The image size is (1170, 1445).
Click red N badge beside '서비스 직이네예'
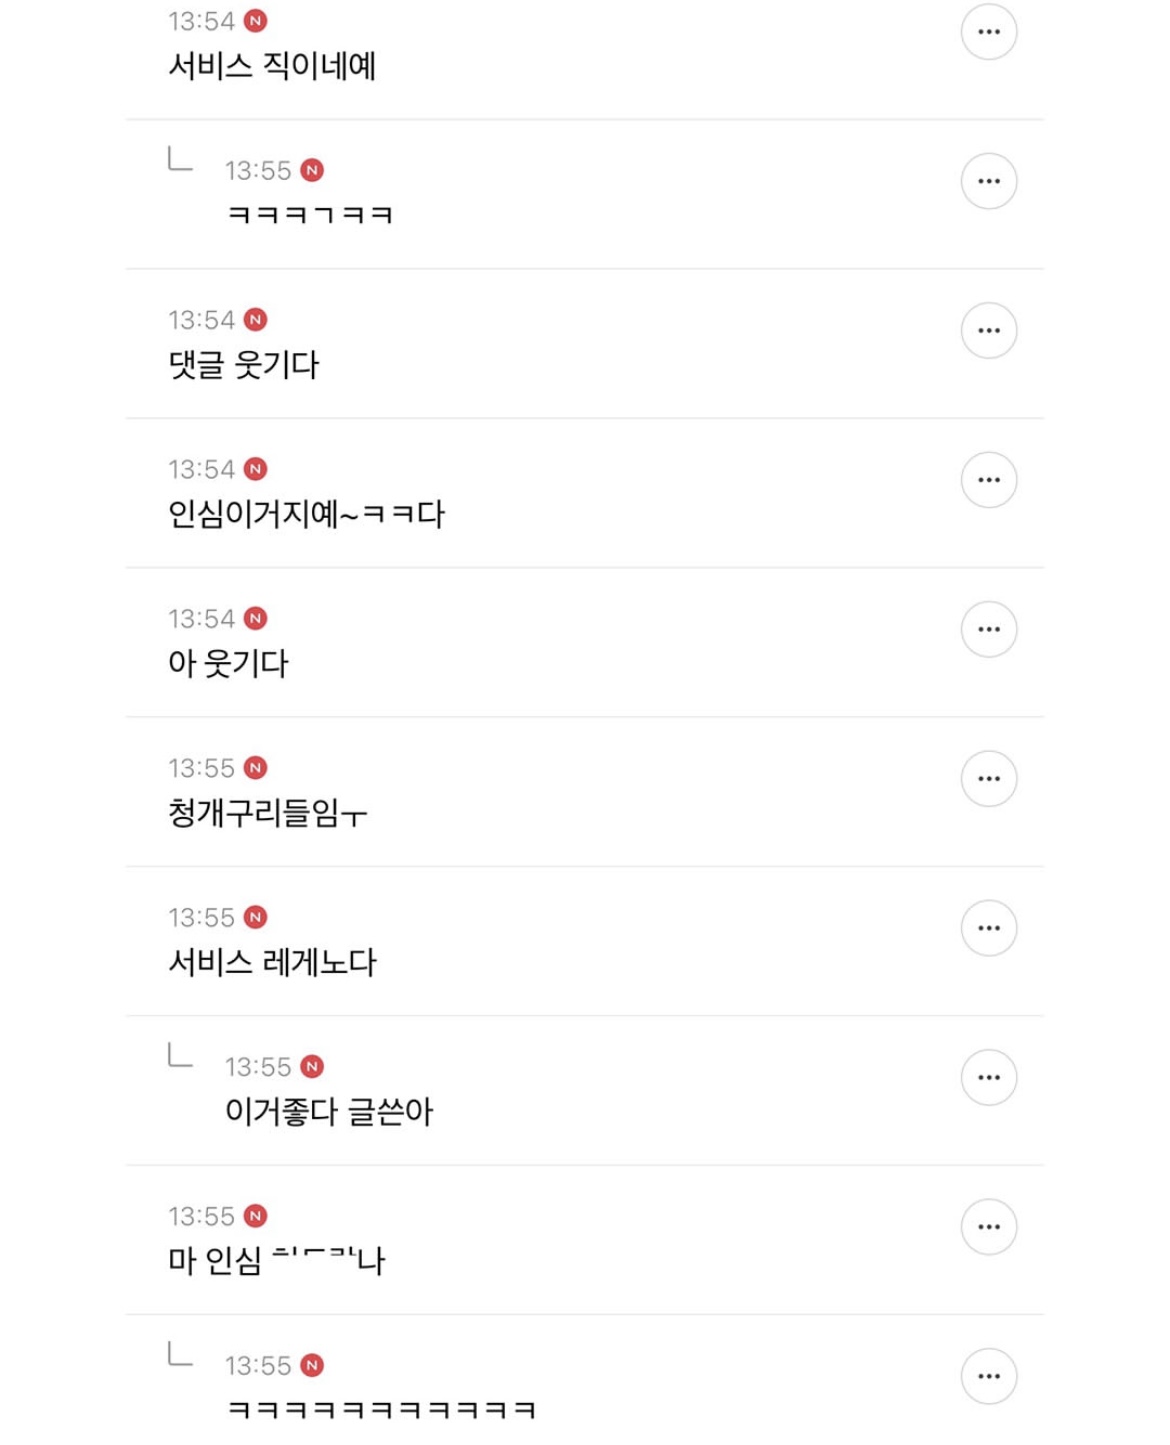click(256, 21)
